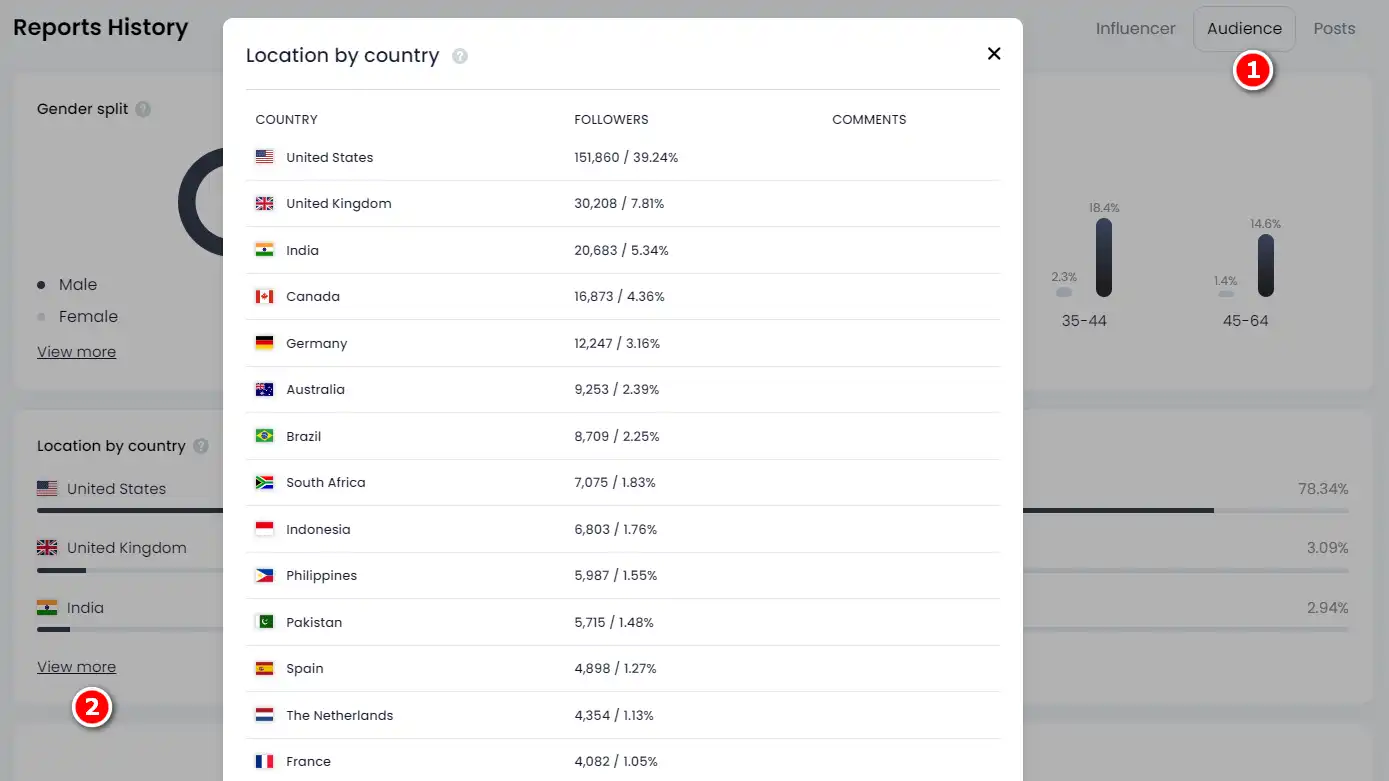Click View more under Location by country

coord(77,667)
